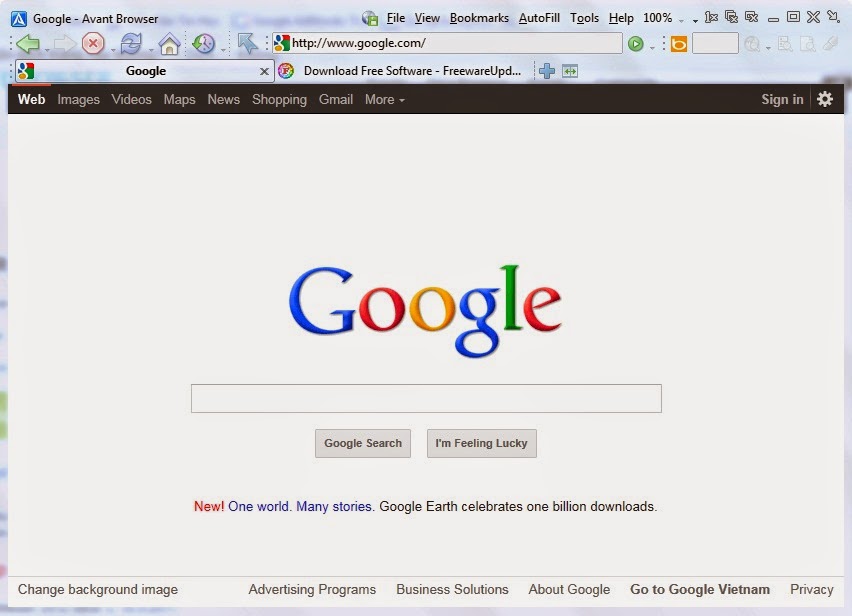Click the grayed Forward arrow button
The width and height of the screenshot is (852, 616).
65,43
